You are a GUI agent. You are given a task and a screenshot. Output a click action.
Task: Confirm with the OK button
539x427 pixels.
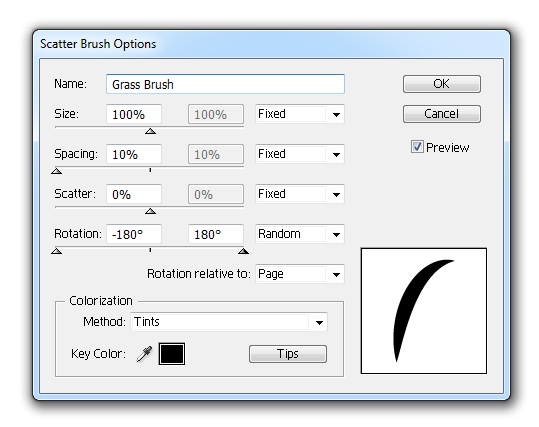pos(442,84)
